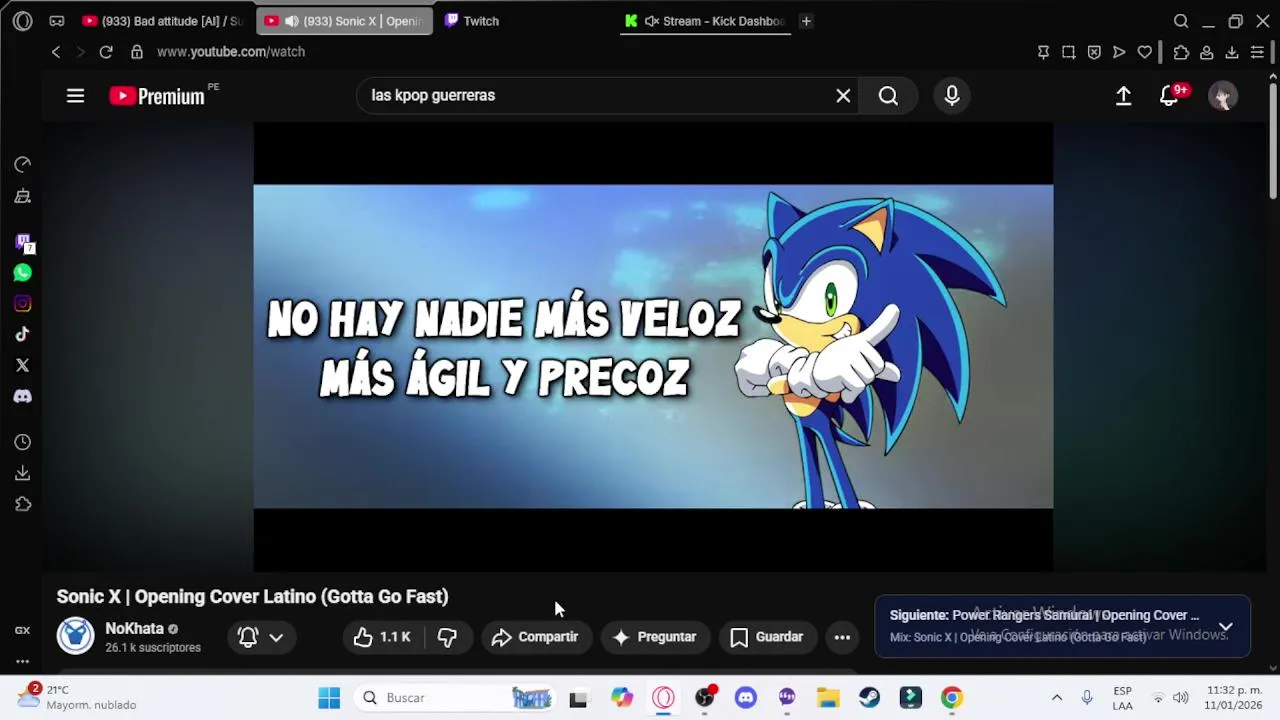Open the YouTube account avatar menu
This screenshot has width=1280, height=720.
pos(1222,96)
